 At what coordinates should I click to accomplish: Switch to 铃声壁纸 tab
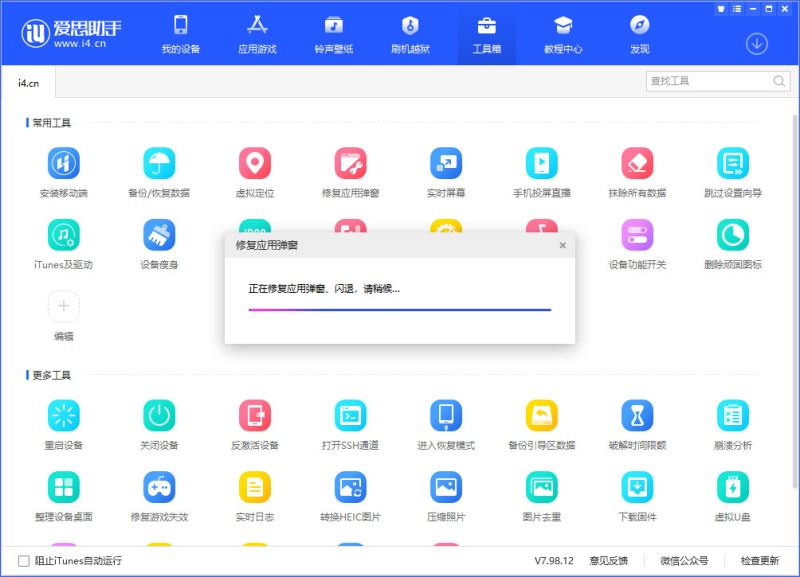334,34
